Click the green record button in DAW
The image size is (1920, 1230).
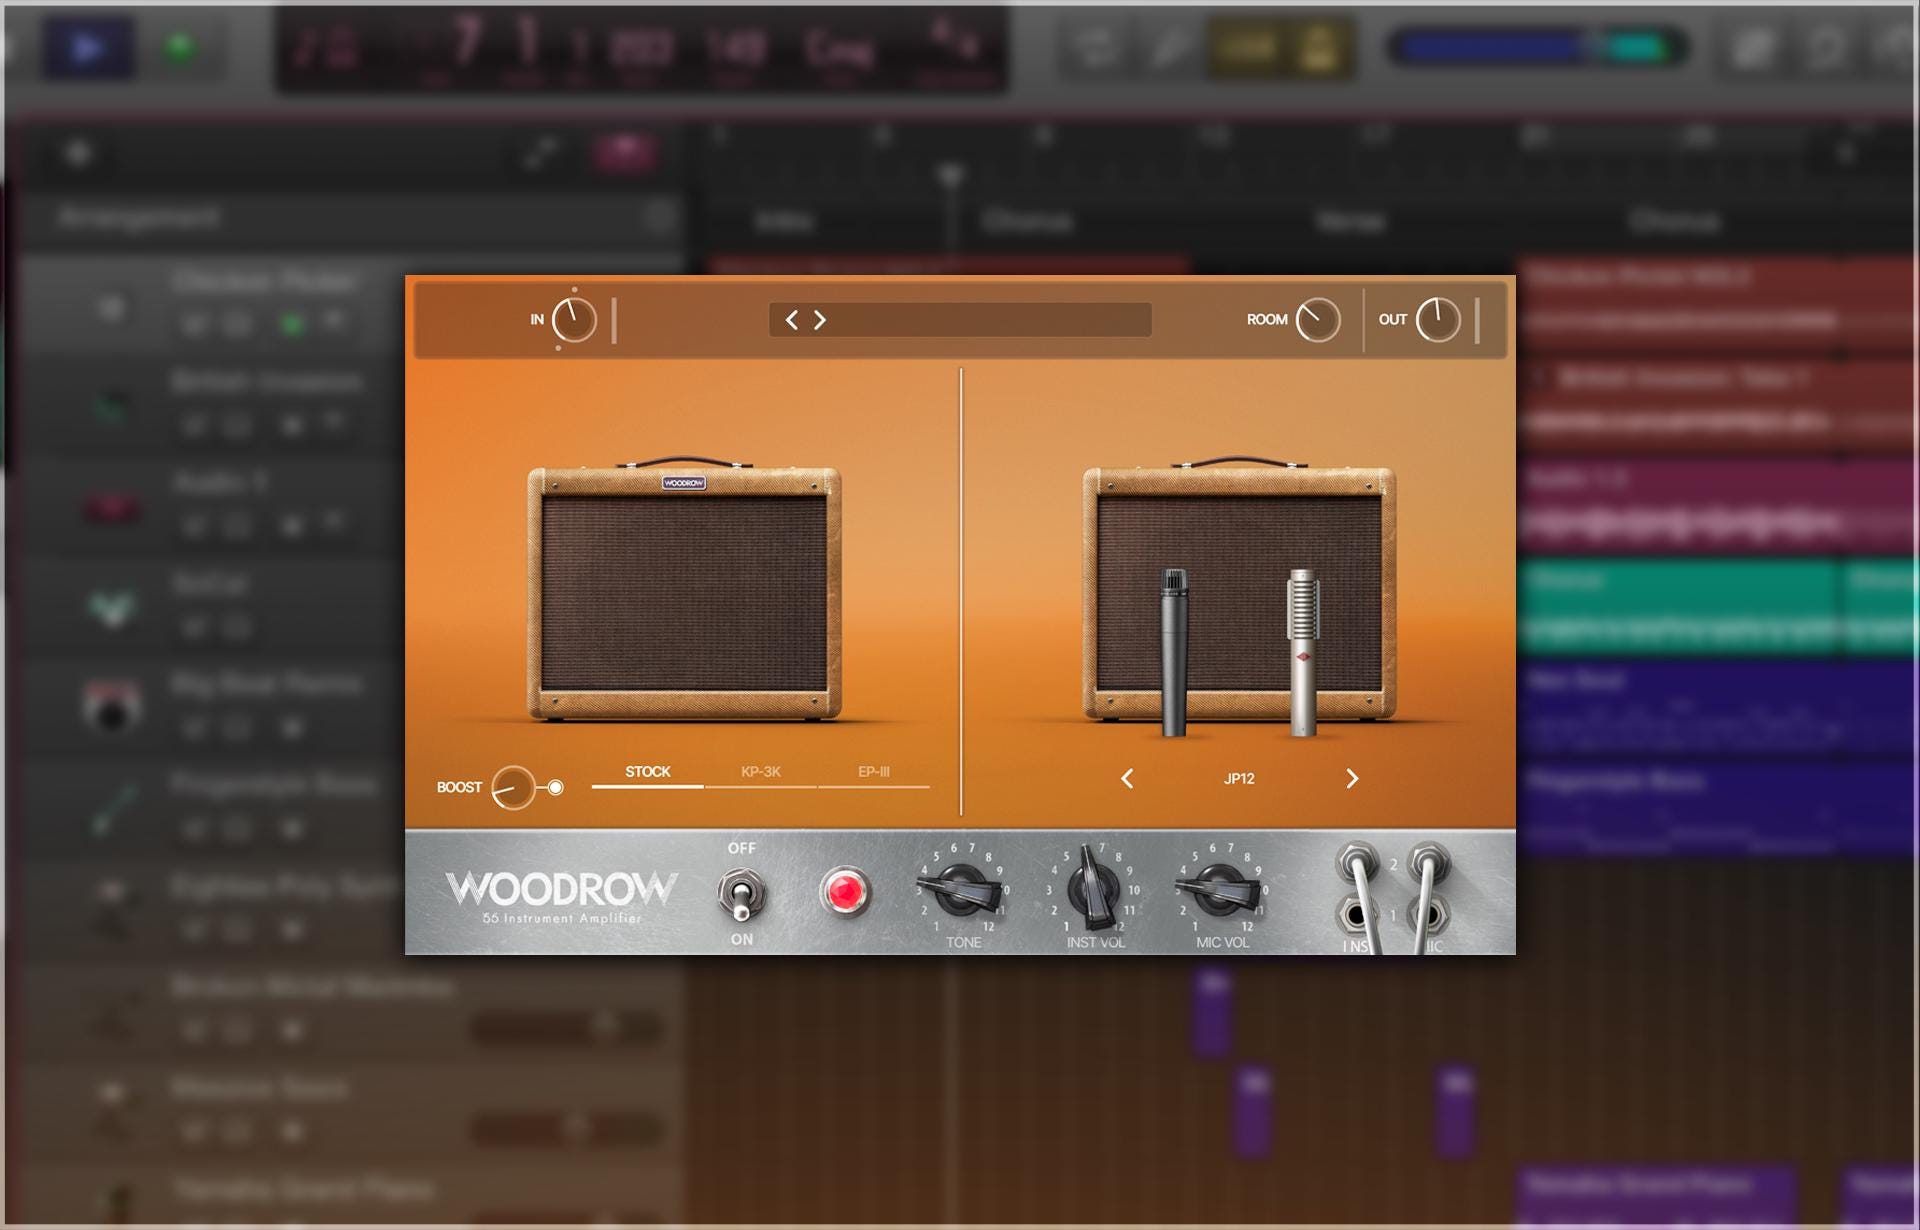181,47
